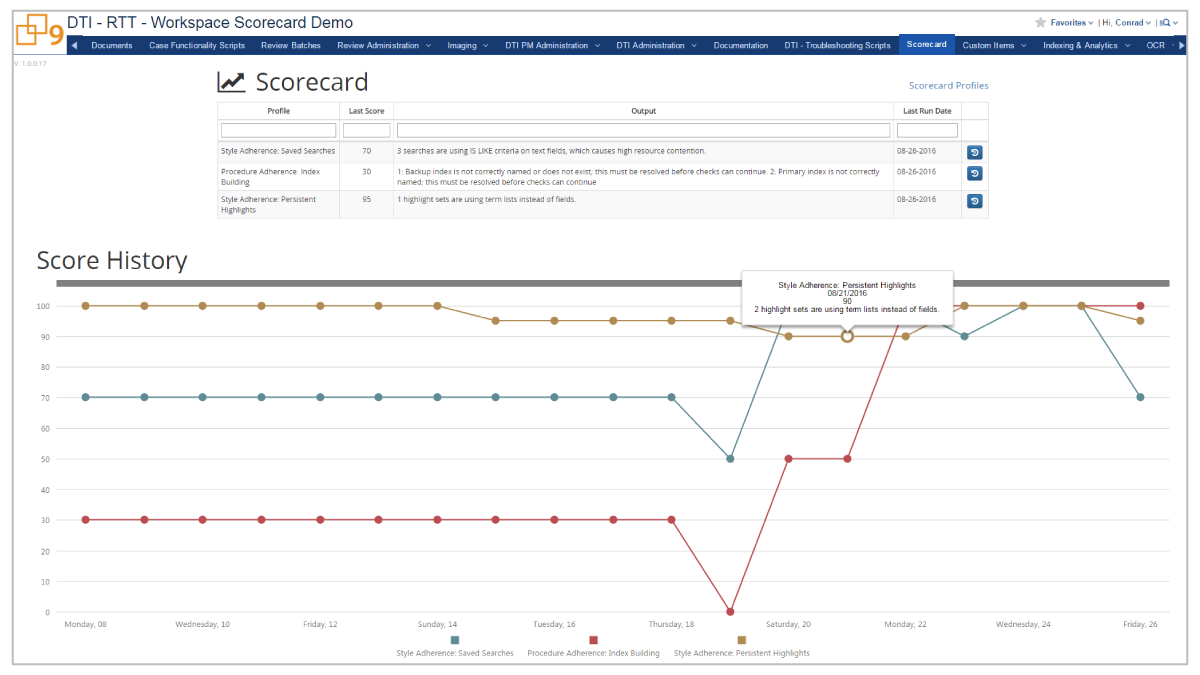Screen dimensions: 1200x675
Task: Click the line-chart icon beside Scorecard heading
Action: point(231,81)
